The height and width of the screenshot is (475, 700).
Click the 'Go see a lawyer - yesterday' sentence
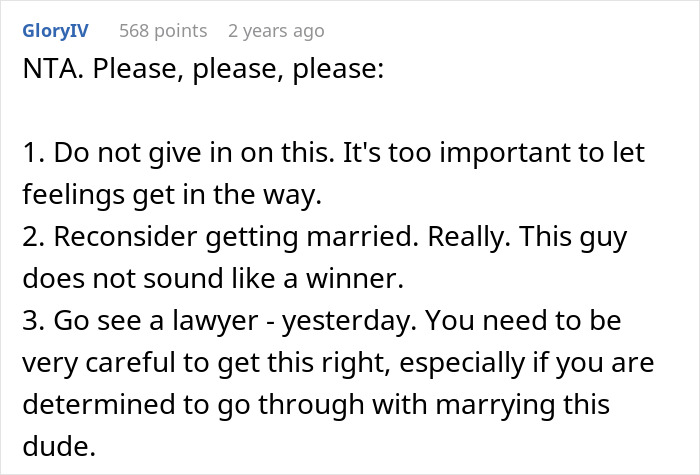(x=235, y=321)
